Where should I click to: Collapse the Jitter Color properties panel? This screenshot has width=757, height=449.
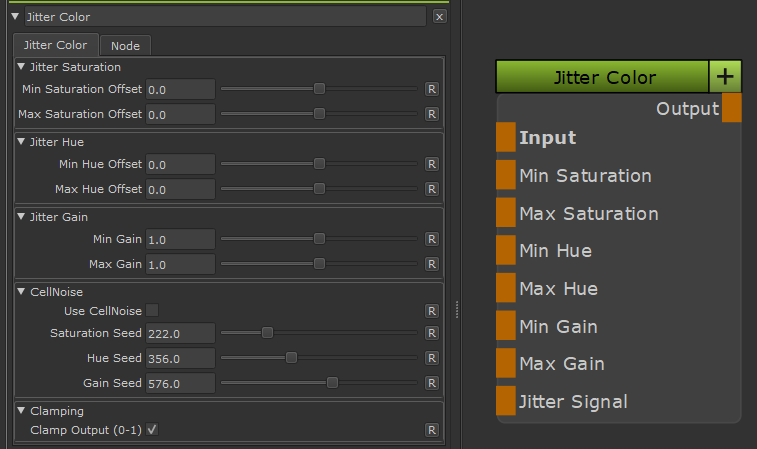click(15, 17)
